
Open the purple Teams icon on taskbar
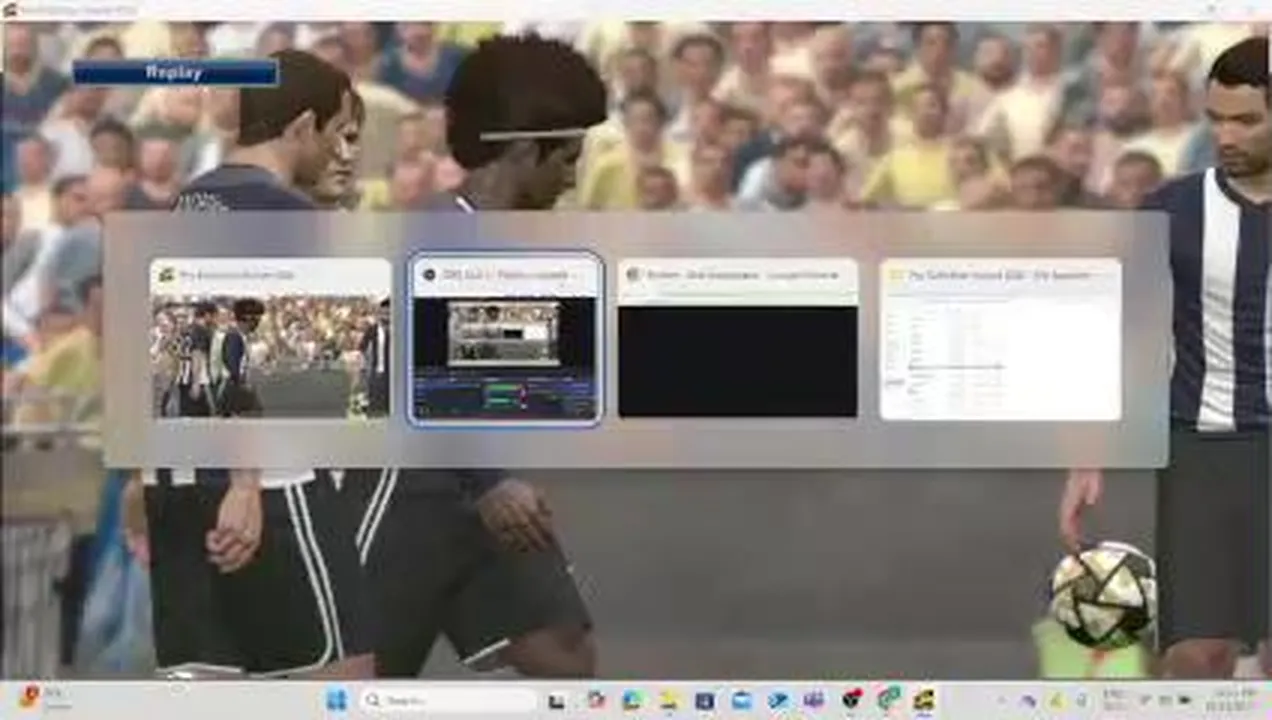tap(814, 700)
